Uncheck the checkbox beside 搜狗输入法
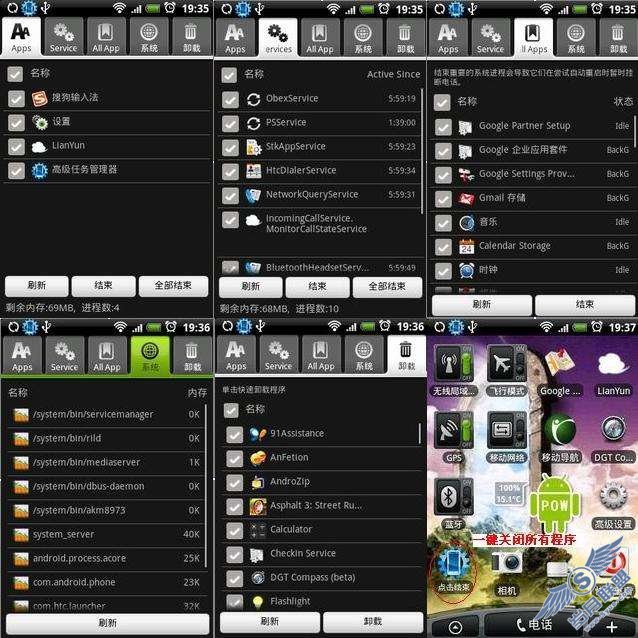The width and height of the screenshot is (638, 638). [16, 98]
